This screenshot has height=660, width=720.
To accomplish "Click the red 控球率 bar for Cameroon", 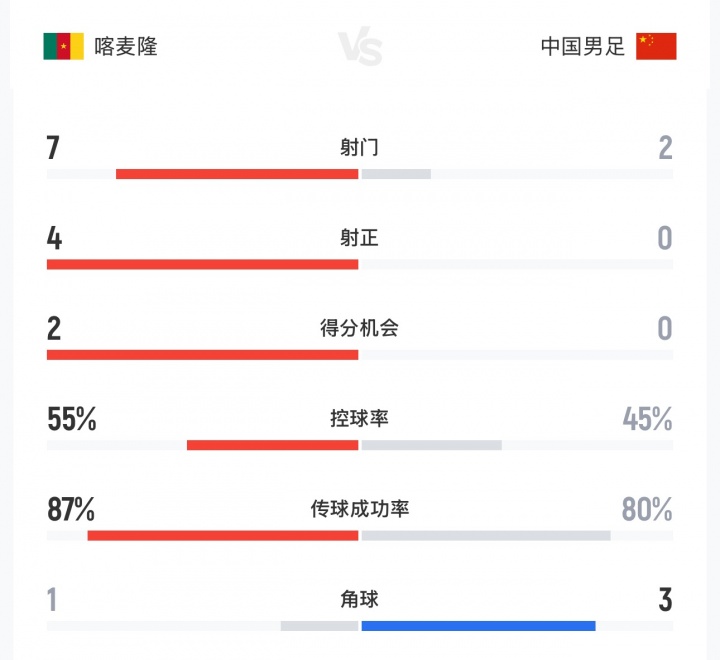I will click(272, 445).
